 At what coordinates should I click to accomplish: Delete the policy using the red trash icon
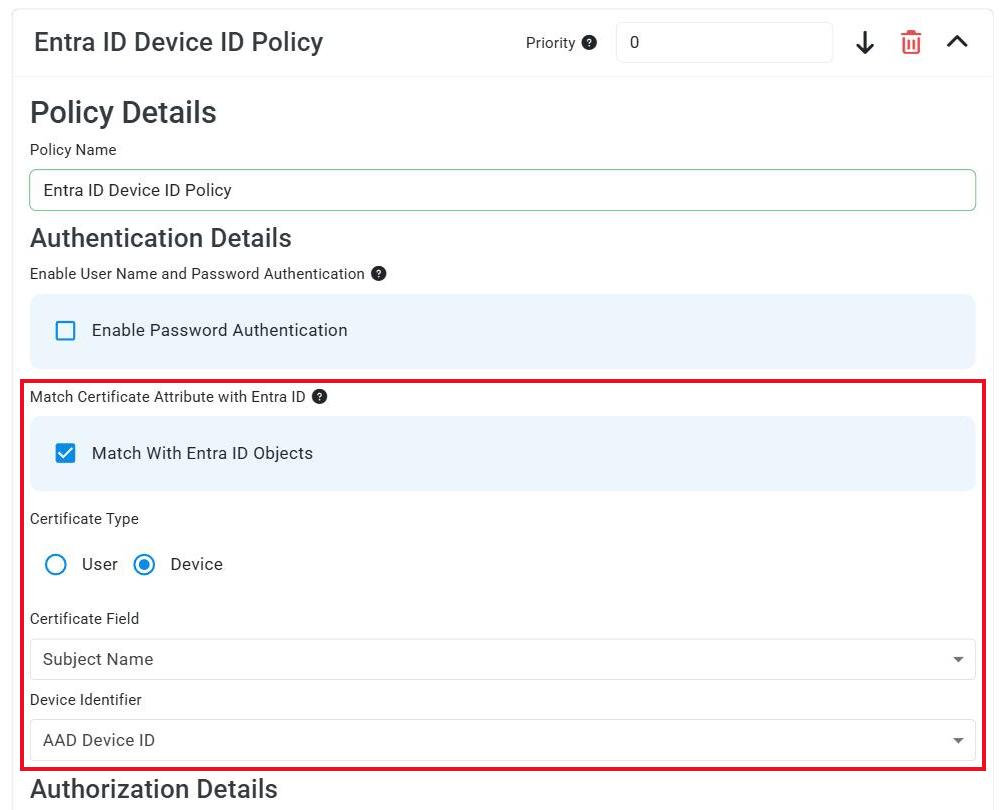click(910, 42)
